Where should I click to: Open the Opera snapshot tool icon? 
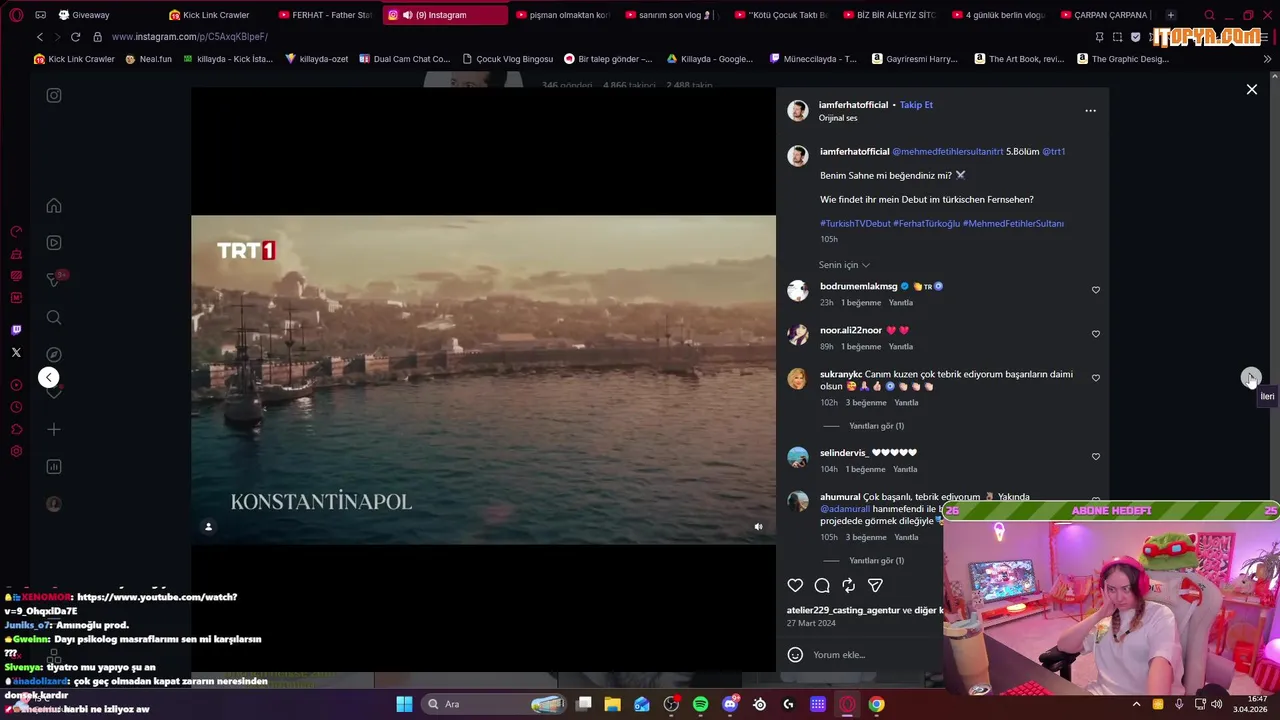[1117, 37]
